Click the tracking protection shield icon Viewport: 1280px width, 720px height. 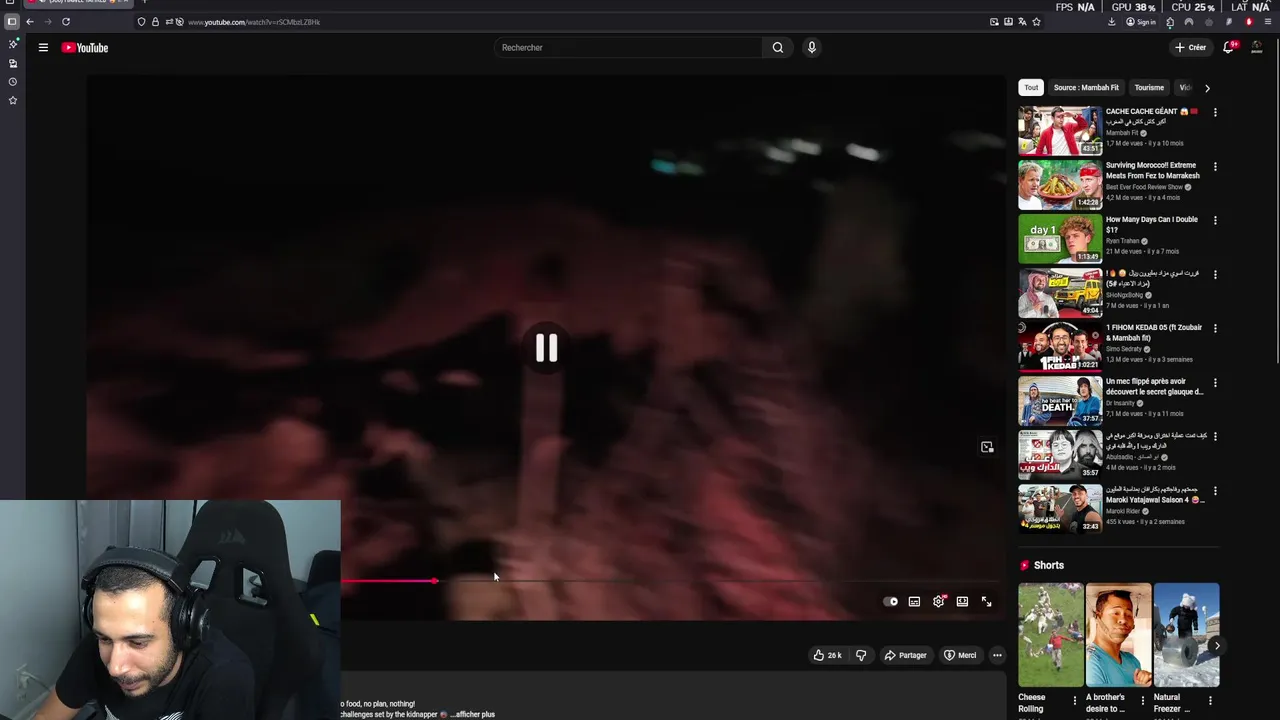[x=141, y=21]
